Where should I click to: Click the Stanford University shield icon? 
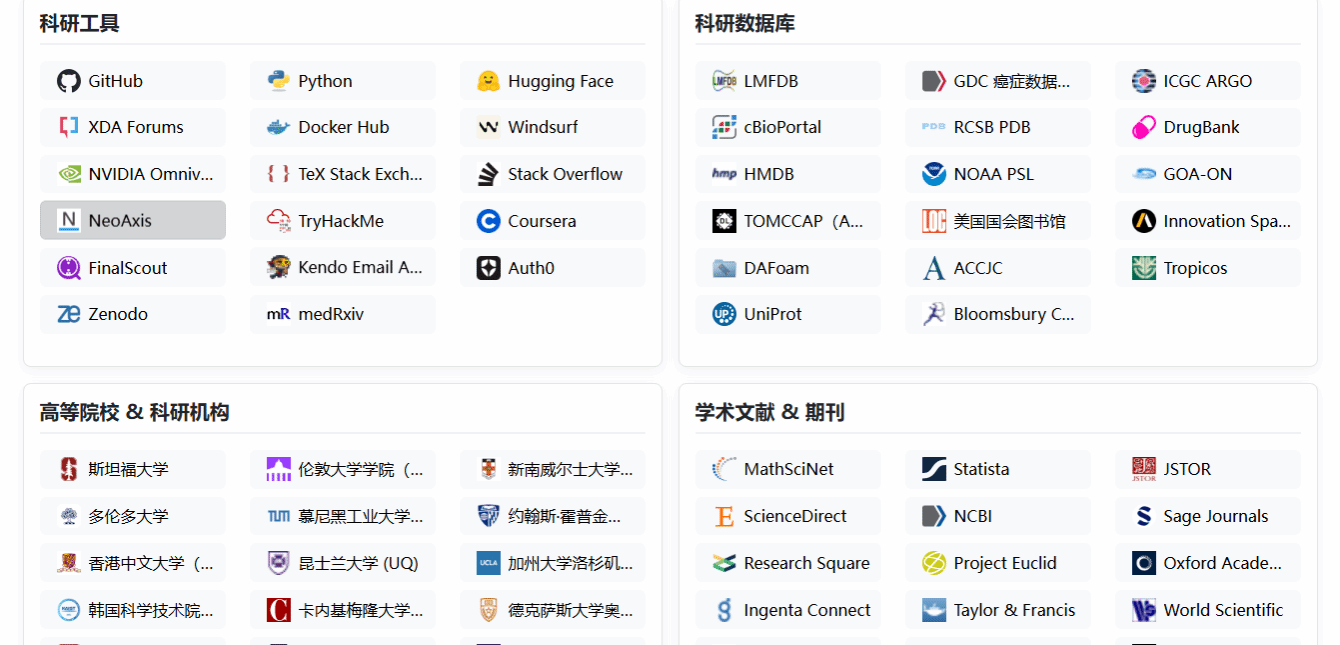[x=69, y=469]
